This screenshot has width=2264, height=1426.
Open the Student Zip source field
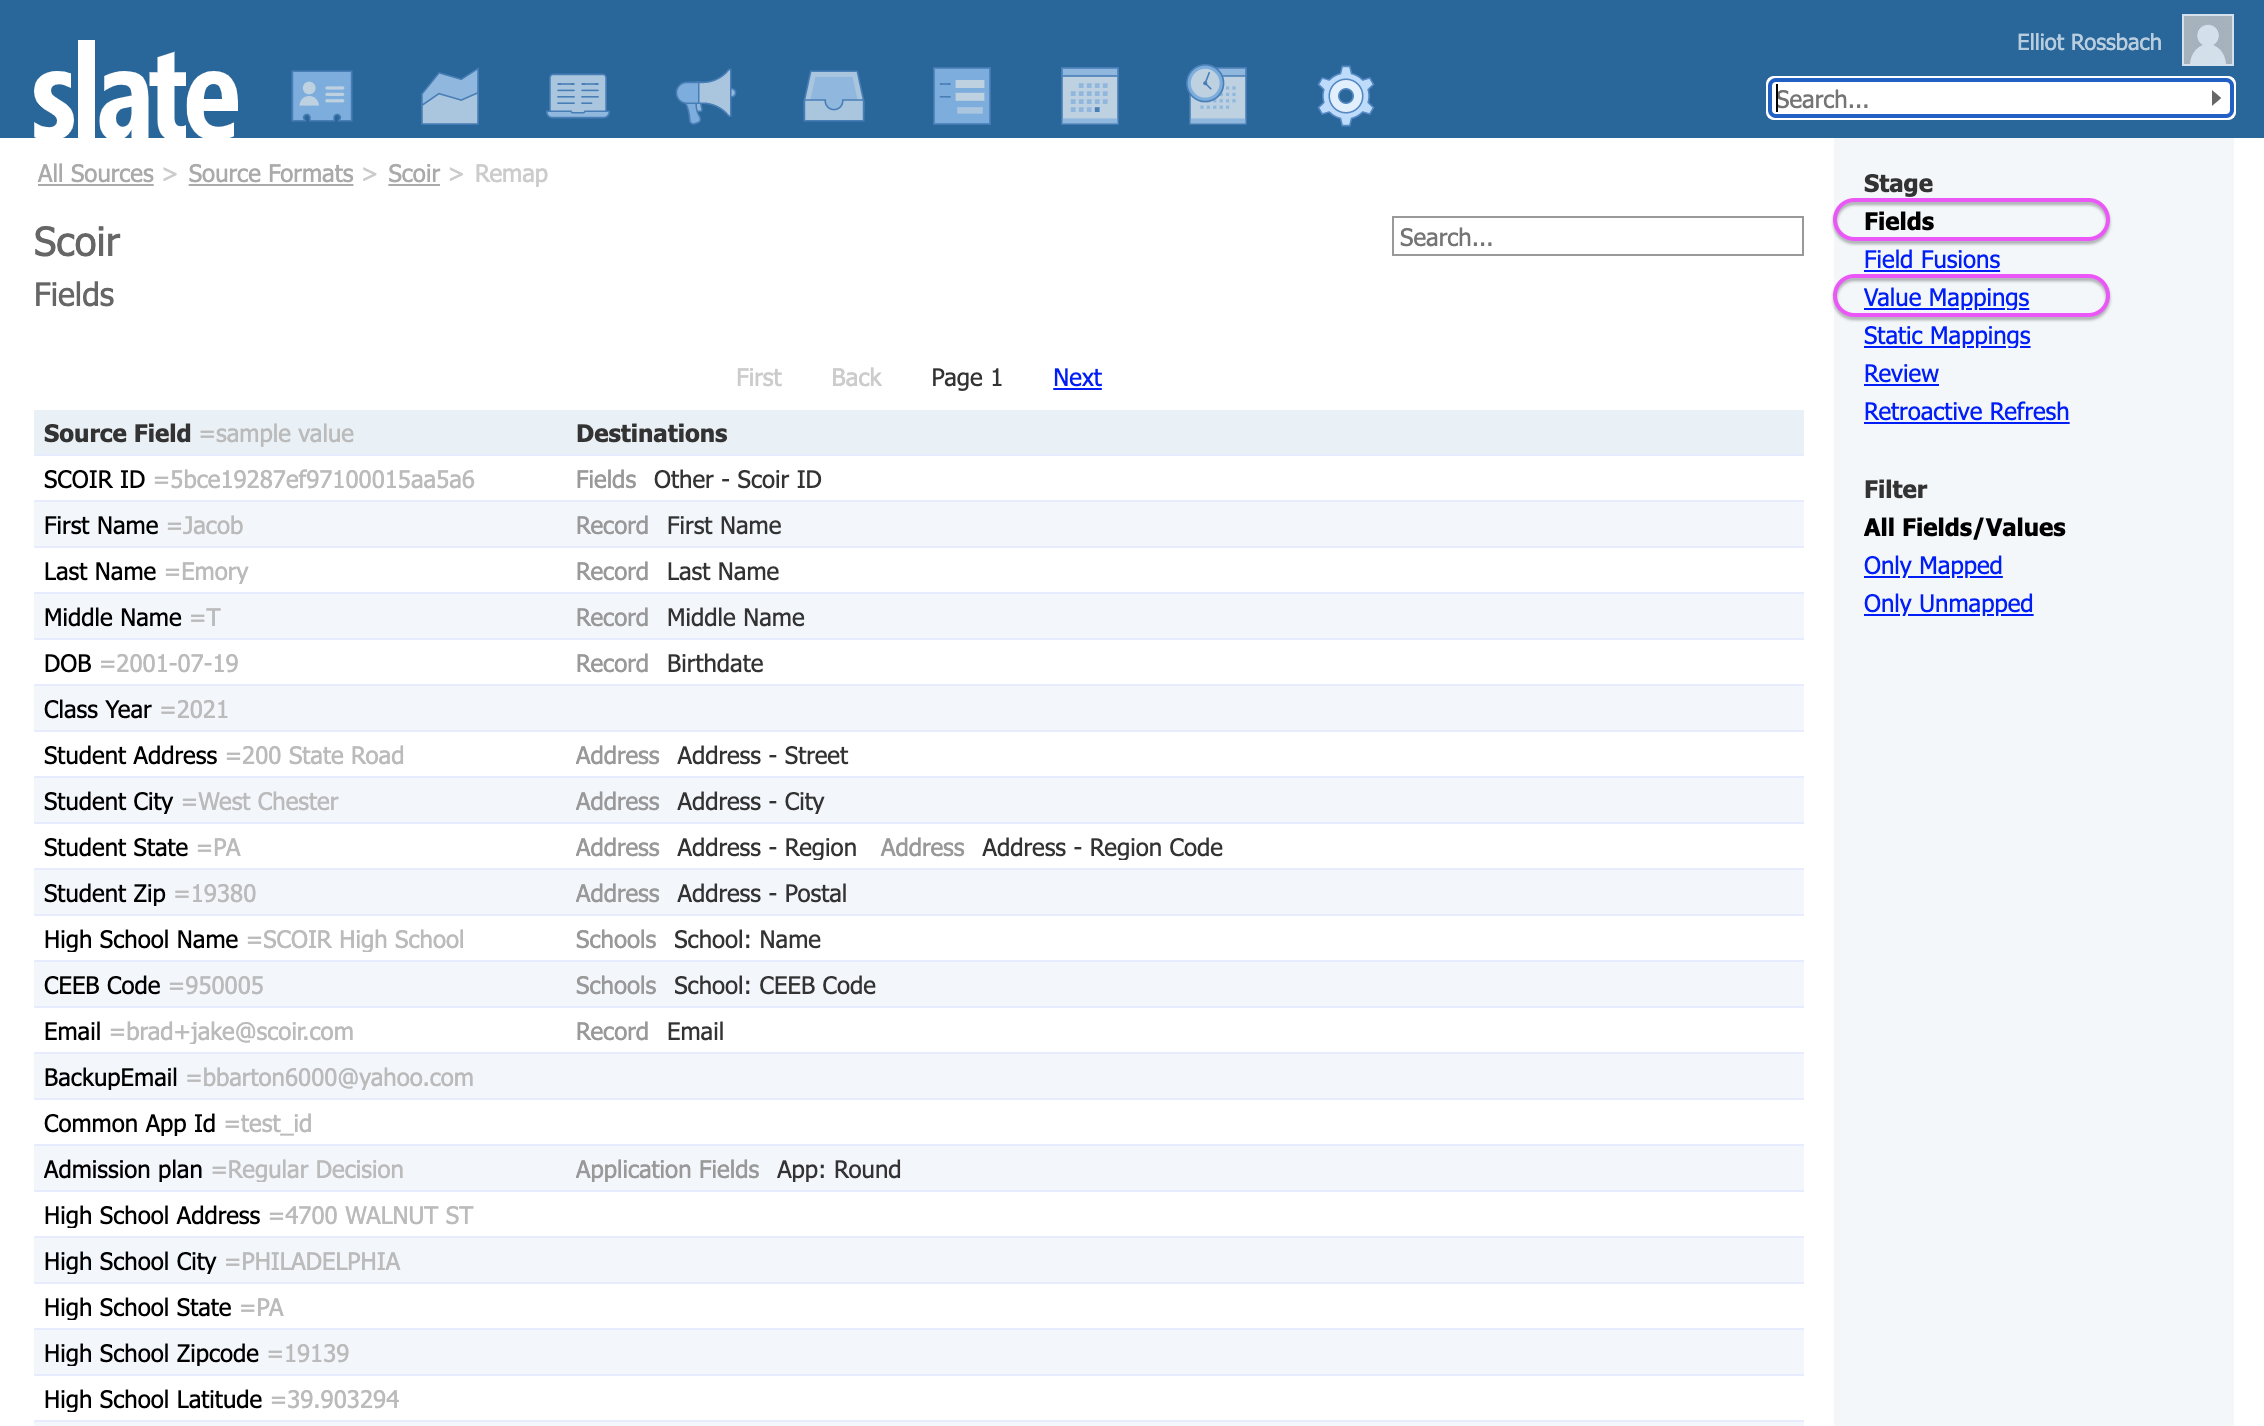click(x=105, y=893)
